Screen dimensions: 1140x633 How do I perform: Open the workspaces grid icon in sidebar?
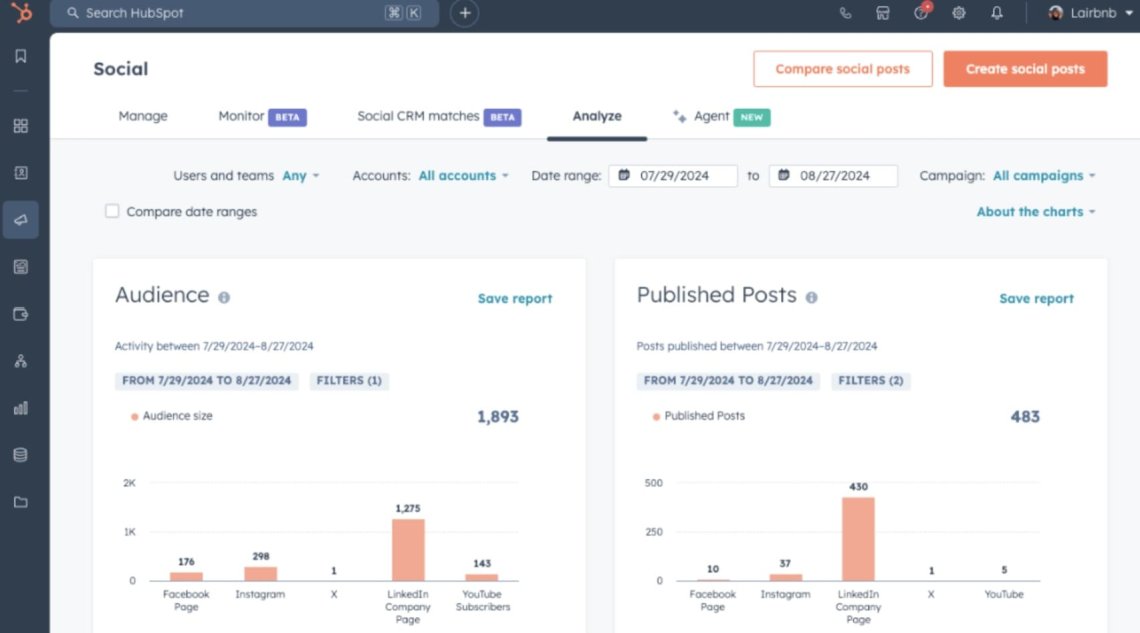coord(20,126)
